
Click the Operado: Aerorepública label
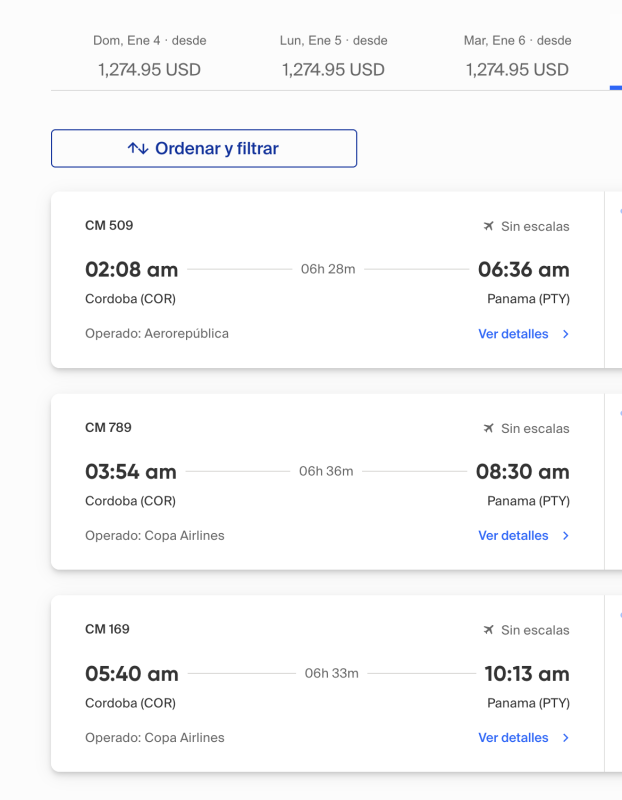click(157, 334)
